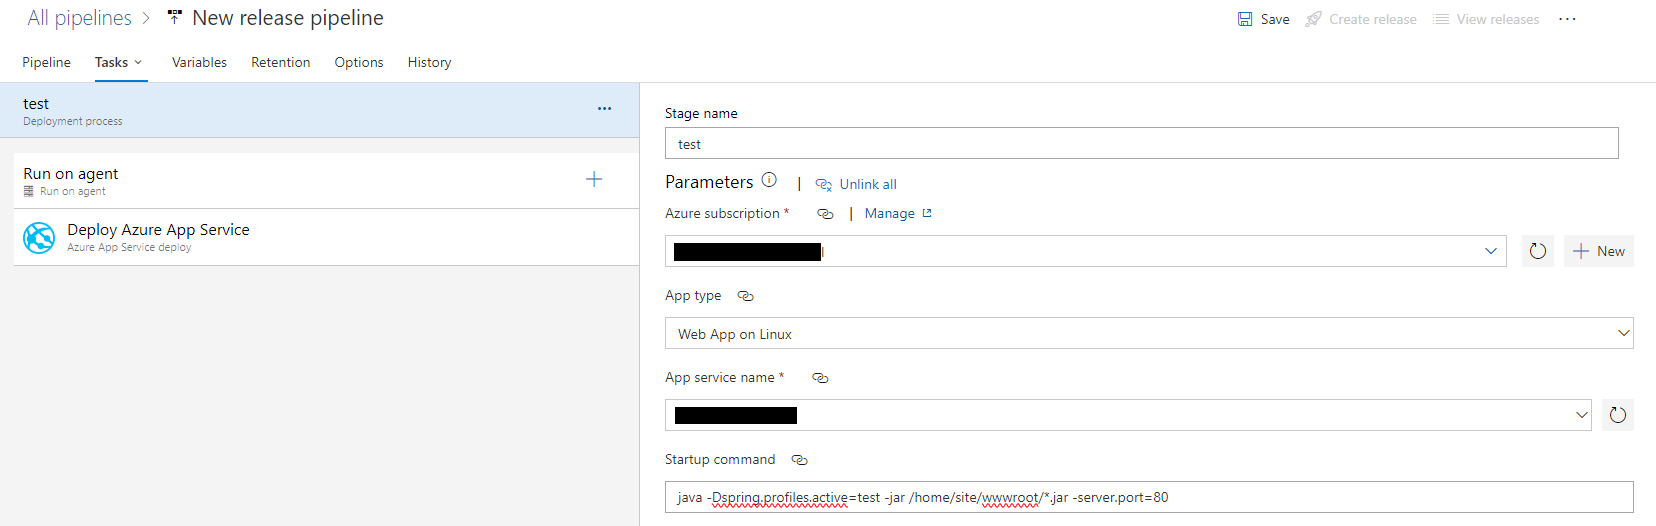Click the New subscription button
Viewport: 1656px width, 526px height.
[1599, 251]
